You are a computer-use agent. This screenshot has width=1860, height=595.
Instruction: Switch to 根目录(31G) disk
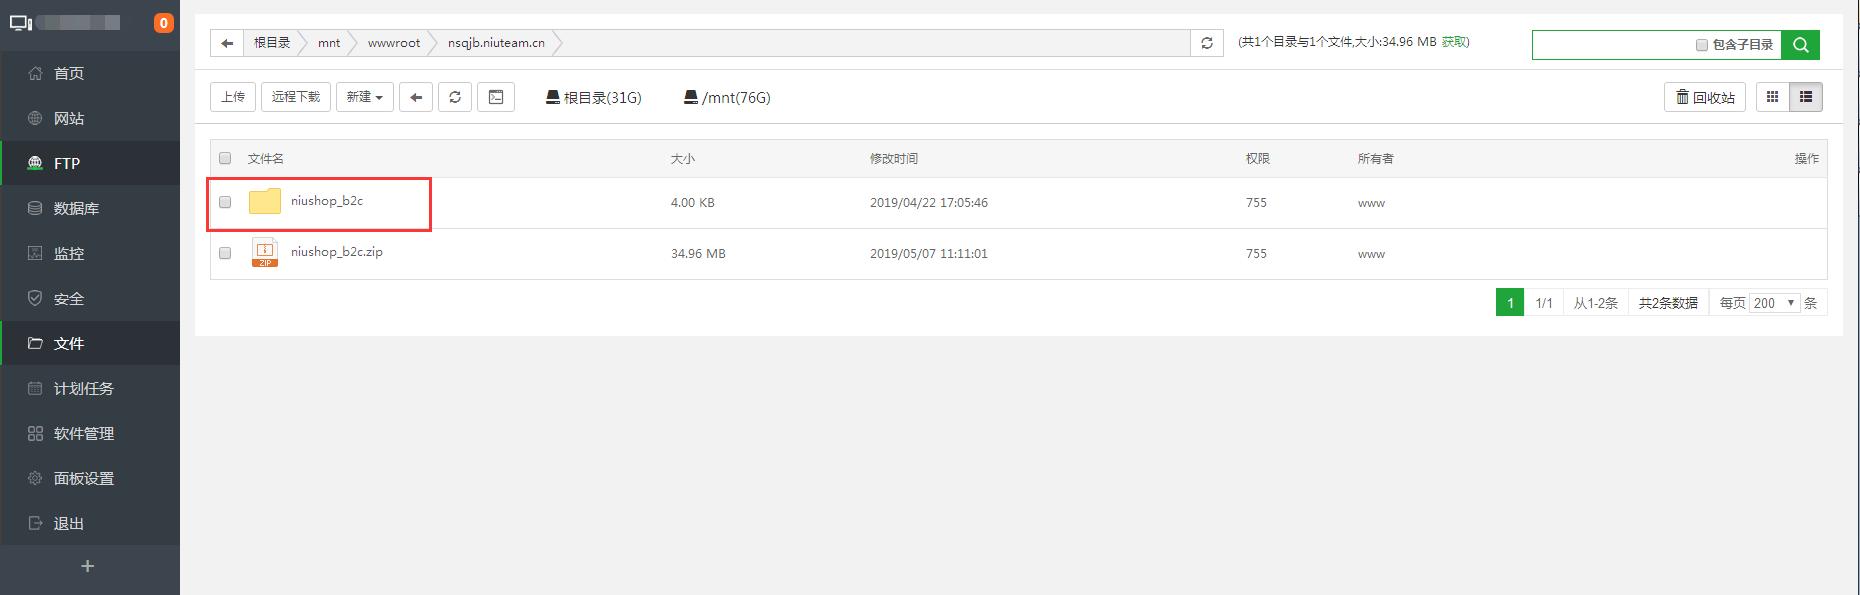click(x=593, y=97)
